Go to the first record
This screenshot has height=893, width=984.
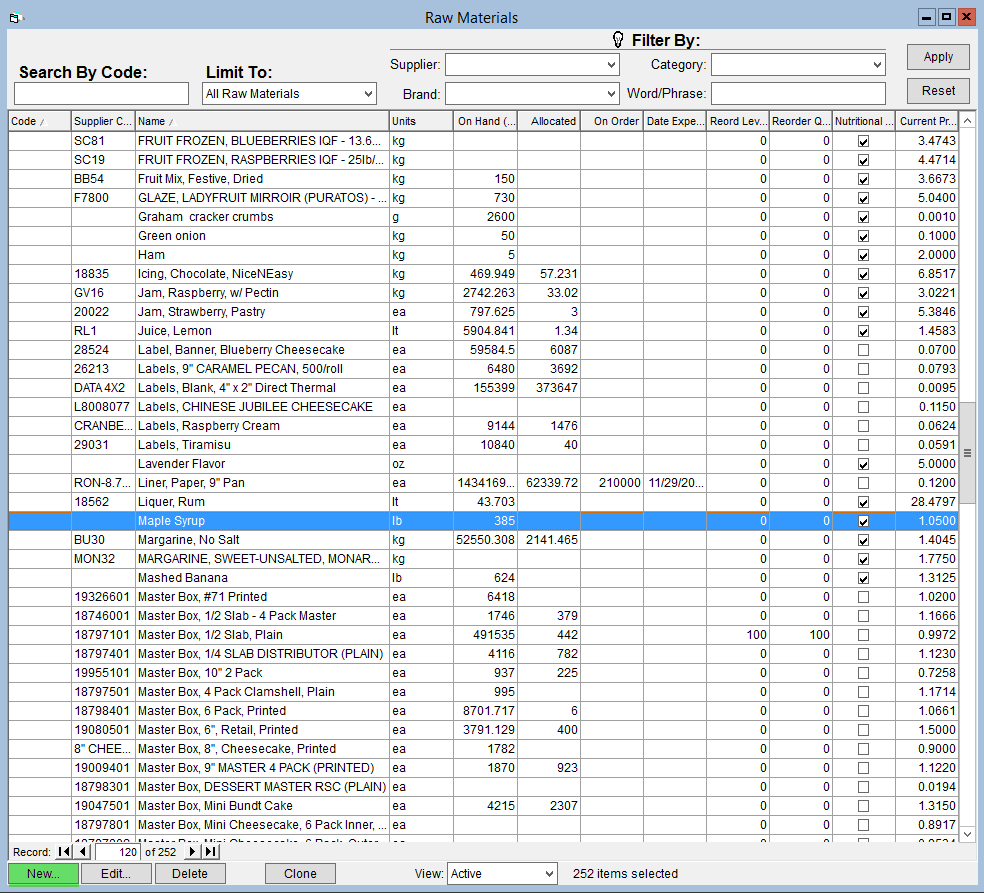click(x=64, y=852)
